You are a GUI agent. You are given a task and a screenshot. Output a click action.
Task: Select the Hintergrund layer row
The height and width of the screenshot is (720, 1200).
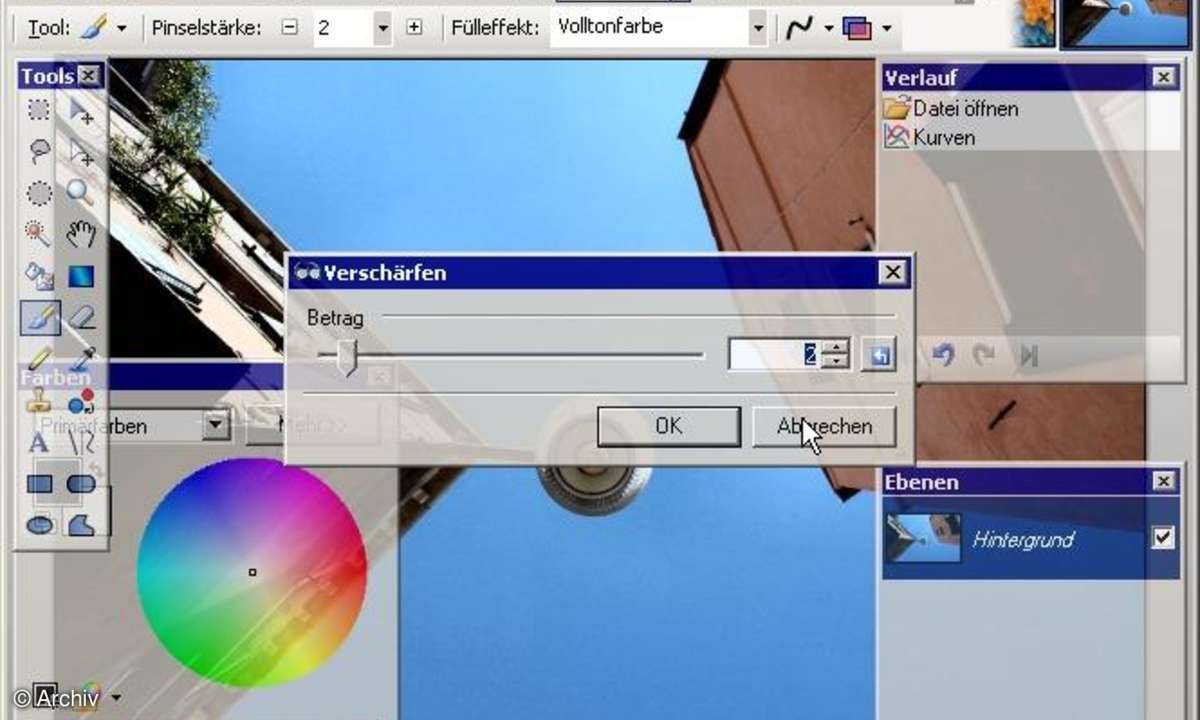1031,539
